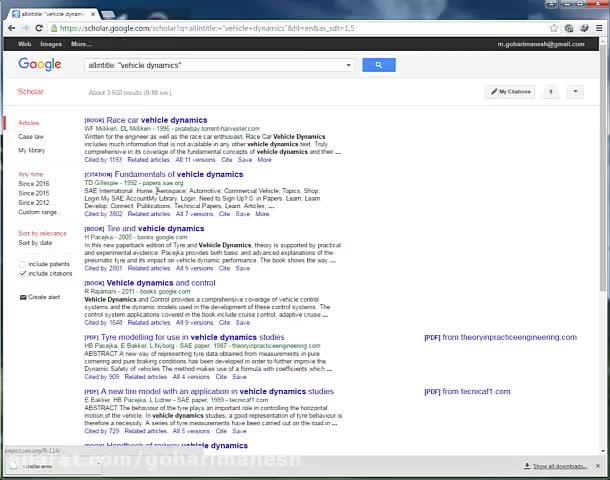
Task: Expand the settings dropdown next to My Citations
Action: (x=575, y=91)
